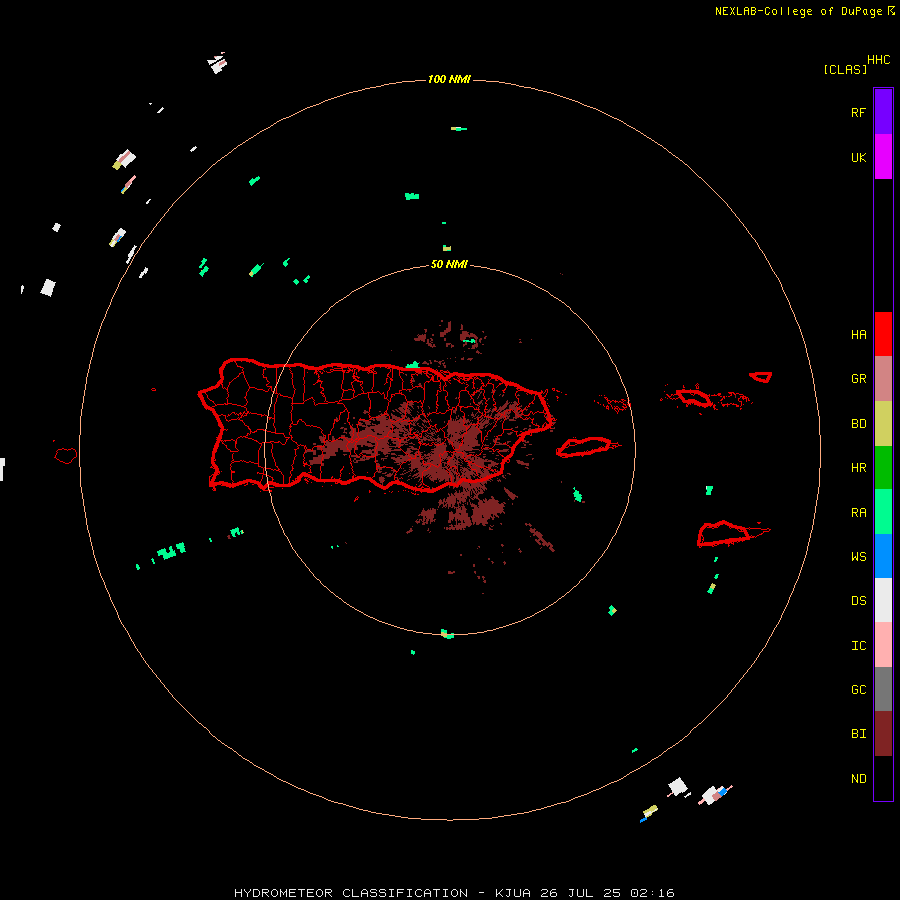Click the IC legend label

858,646
